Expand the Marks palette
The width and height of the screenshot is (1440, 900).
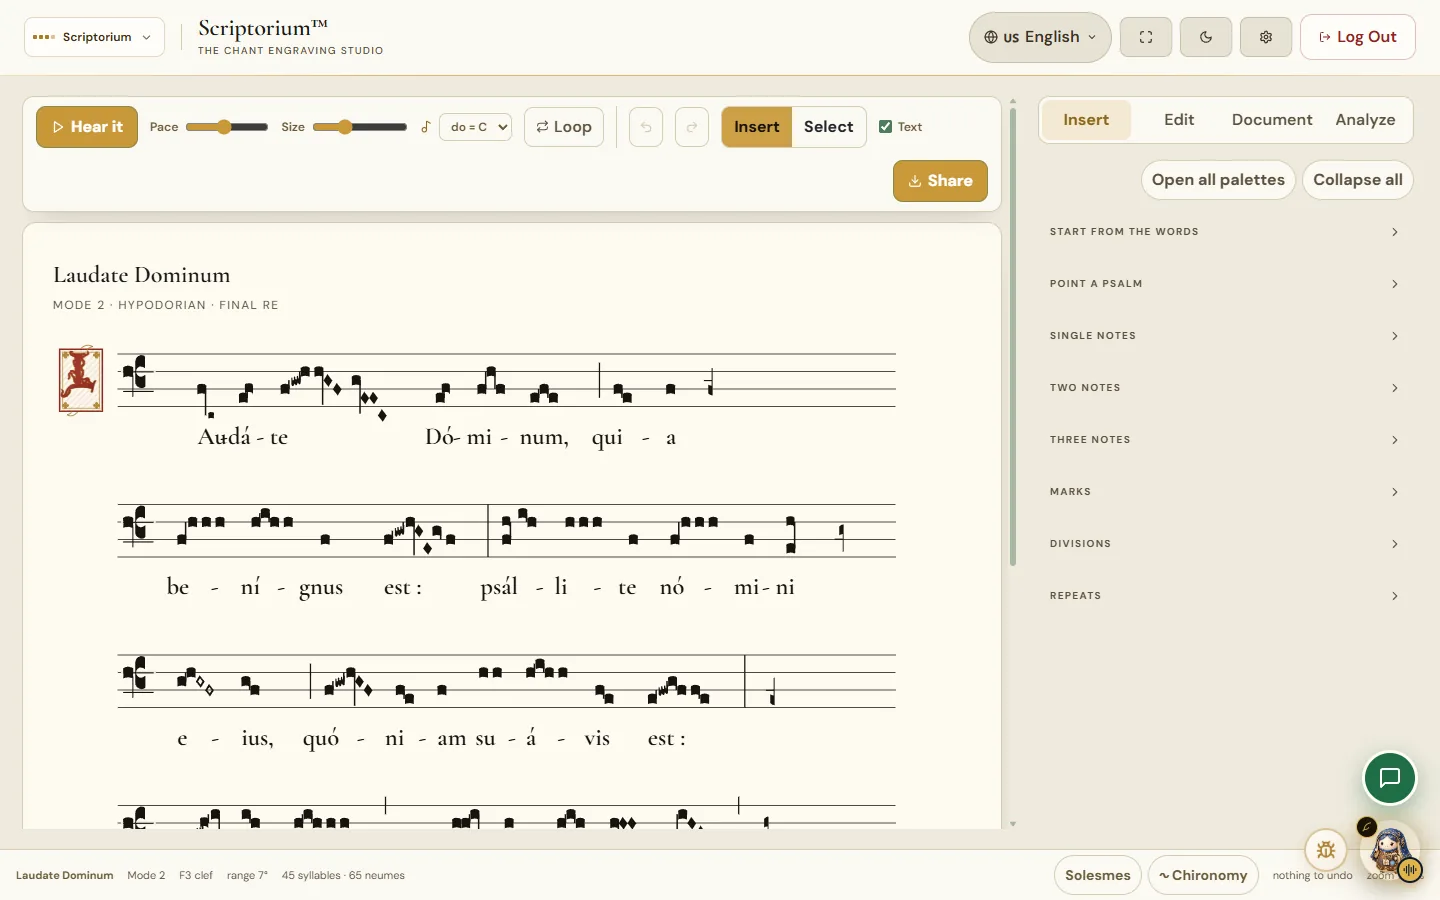click(x=1225, y=492)
